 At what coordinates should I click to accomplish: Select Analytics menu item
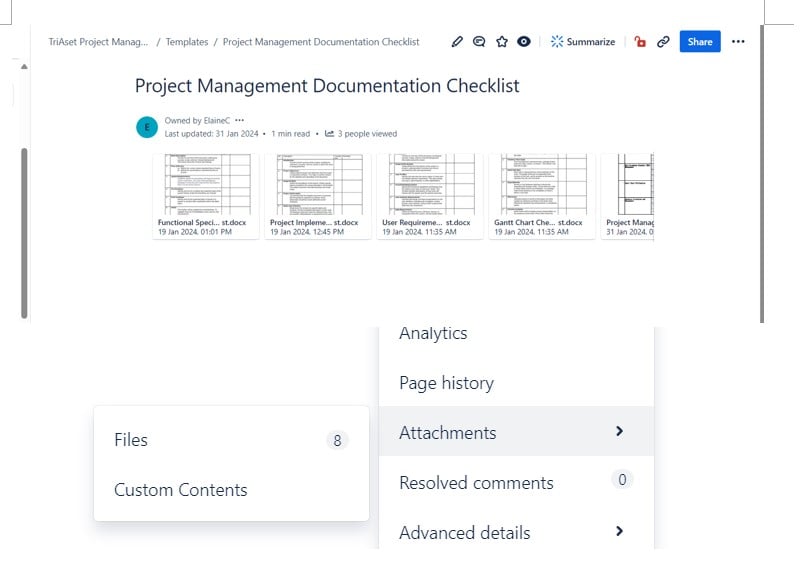tap(516, 333)
